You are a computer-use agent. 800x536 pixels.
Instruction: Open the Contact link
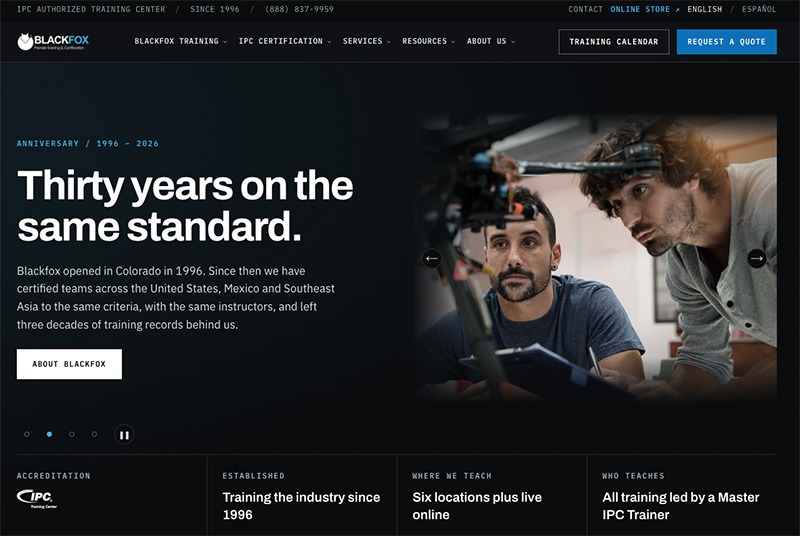(x=585, y=9)
